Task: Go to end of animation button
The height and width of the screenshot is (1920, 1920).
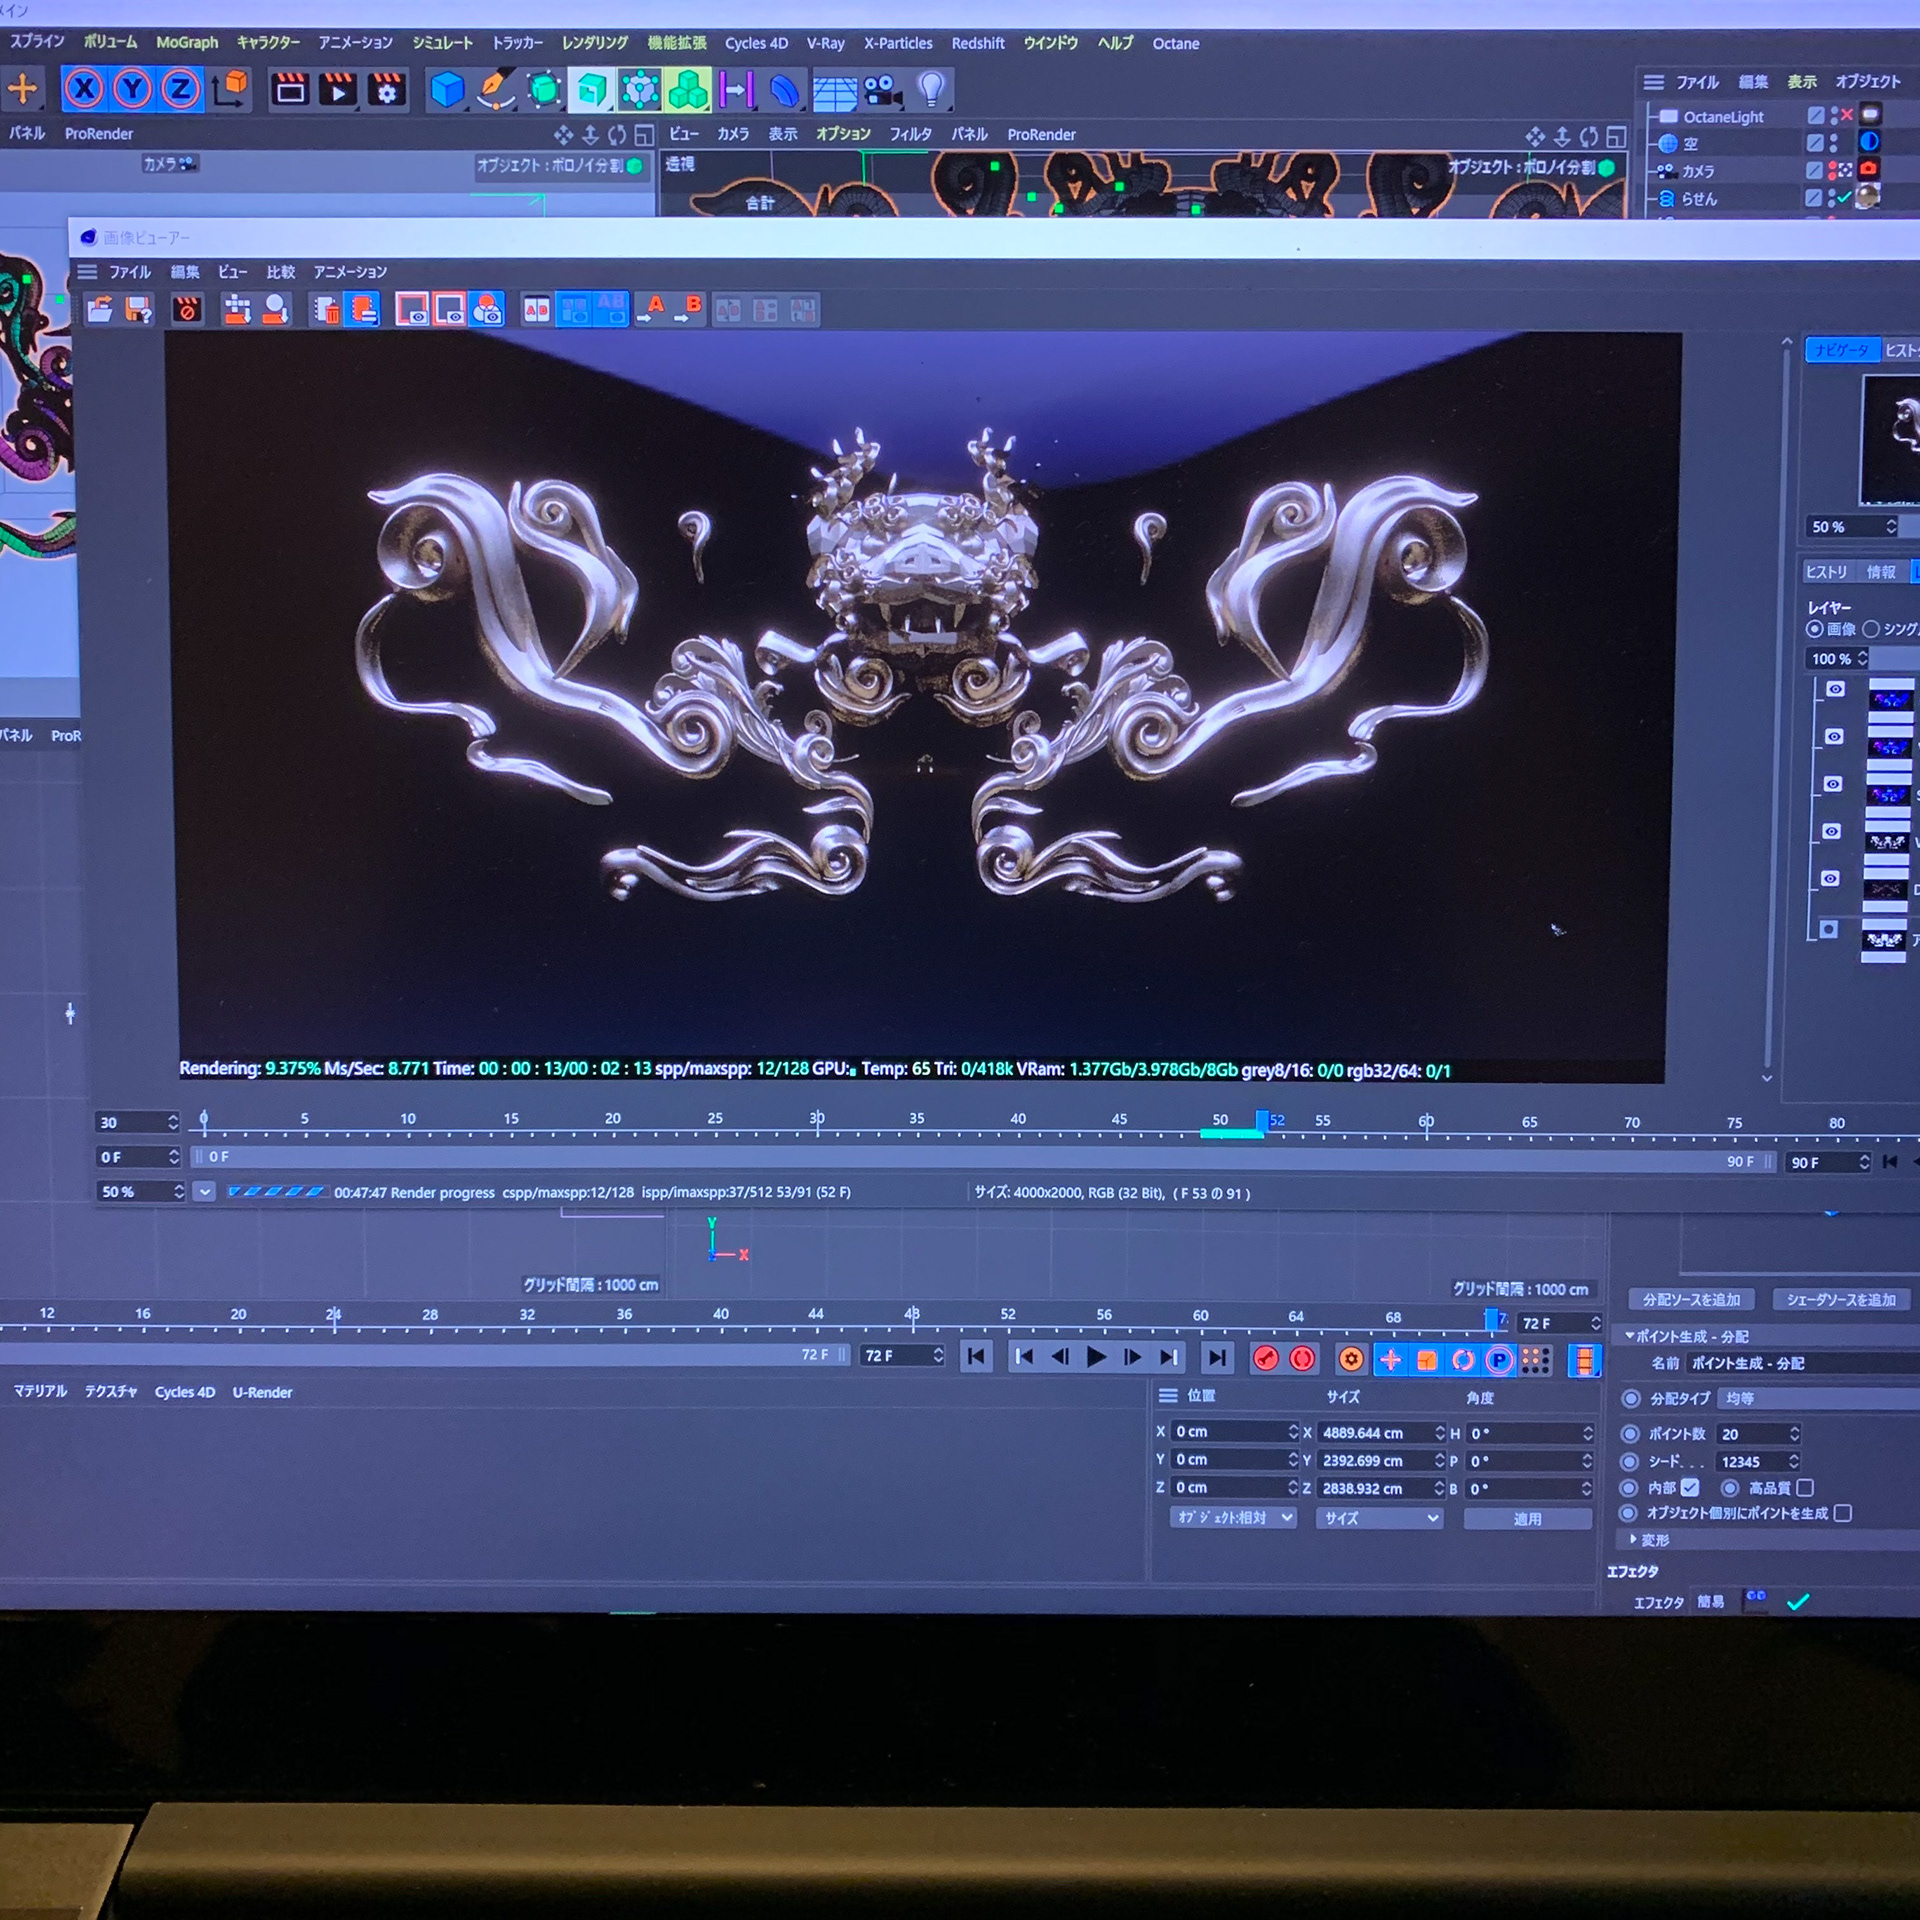Action: pos(1216,1358)
